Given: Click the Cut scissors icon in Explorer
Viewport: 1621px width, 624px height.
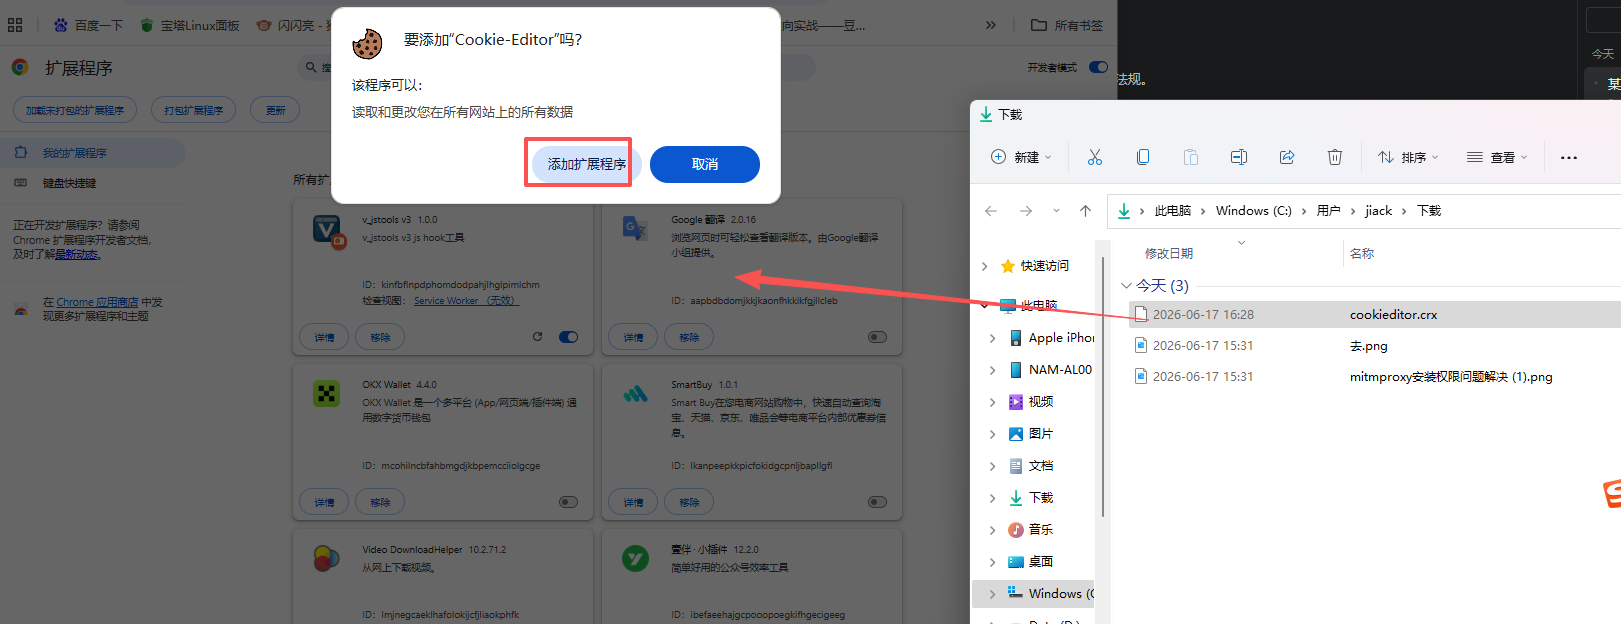Looking at the screenshot, I should (1095, 157).
